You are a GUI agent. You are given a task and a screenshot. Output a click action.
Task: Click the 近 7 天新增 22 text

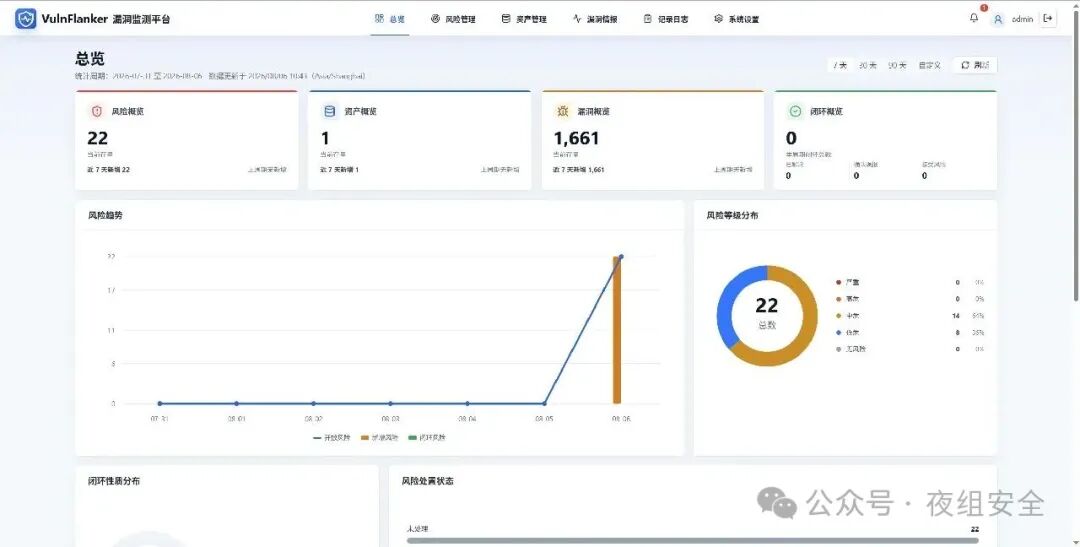pos(109,169)
